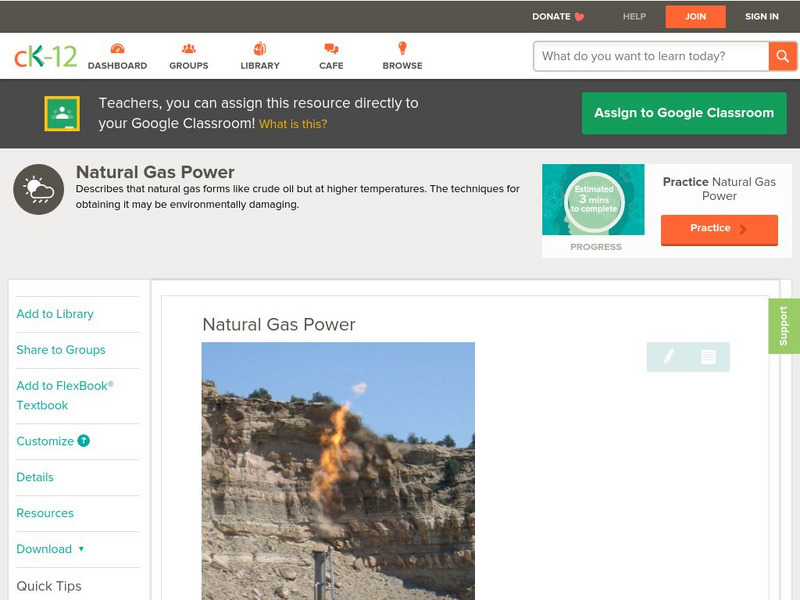Click Add to FlexBook Textbook
The image size is (800, 600).
click(x=65, y=395)
